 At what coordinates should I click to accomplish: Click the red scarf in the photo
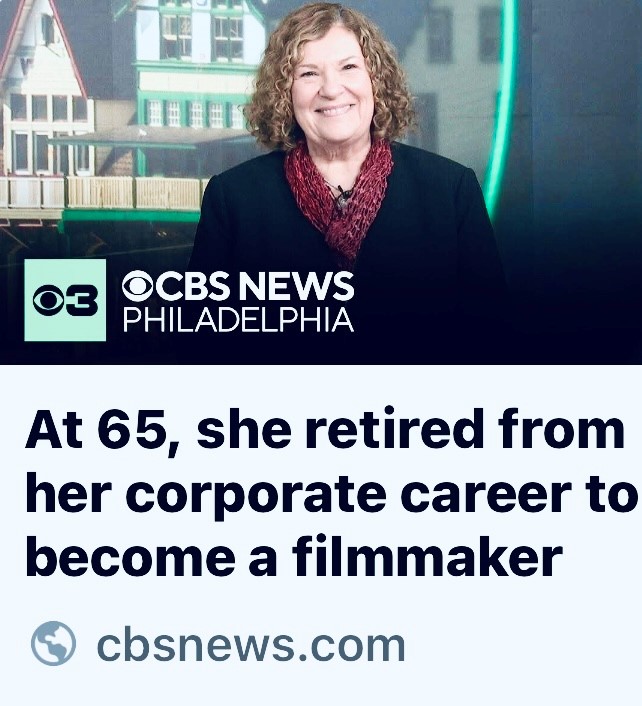pos(338,195)
